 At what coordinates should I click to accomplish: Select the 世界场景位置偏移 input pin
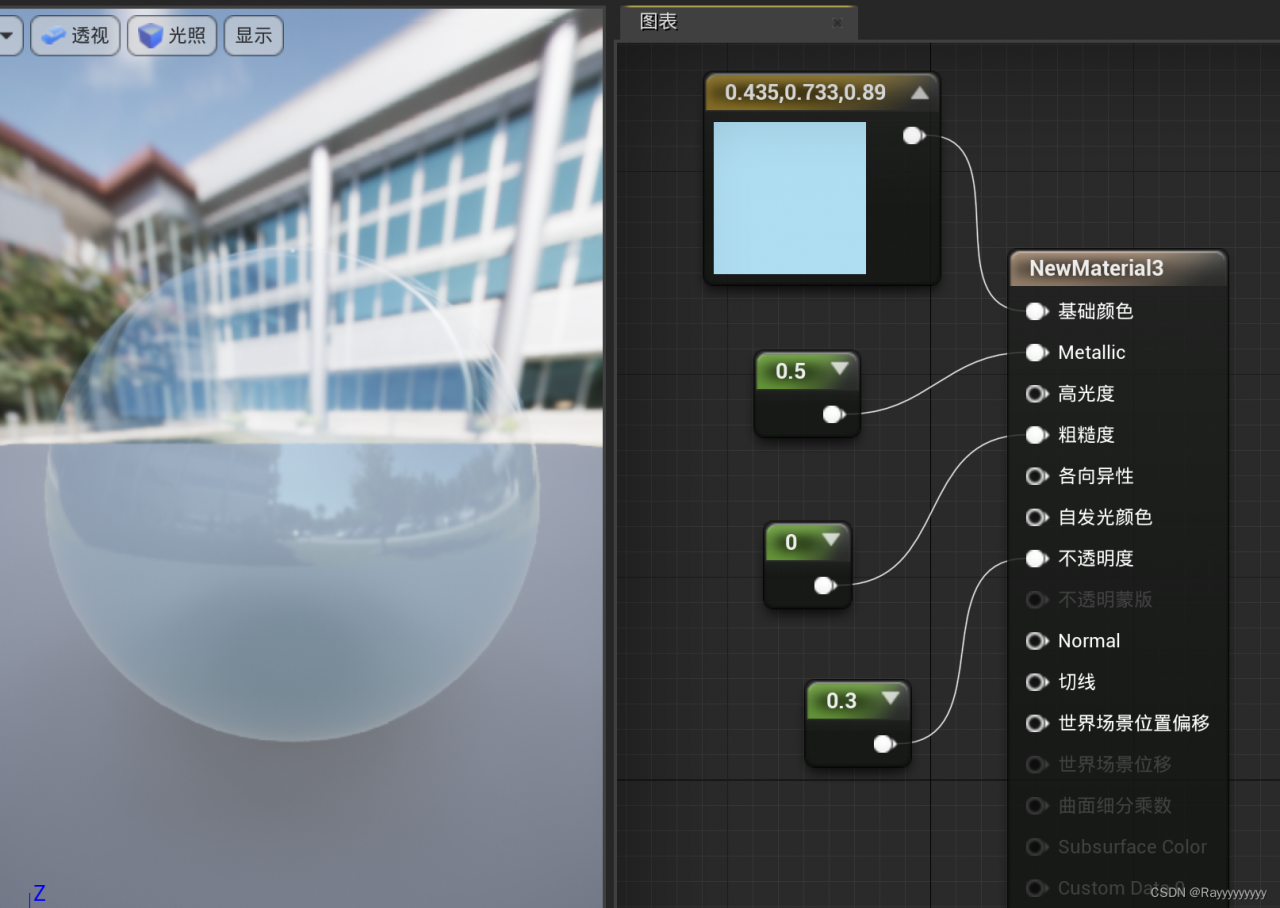click(1037, 723)
